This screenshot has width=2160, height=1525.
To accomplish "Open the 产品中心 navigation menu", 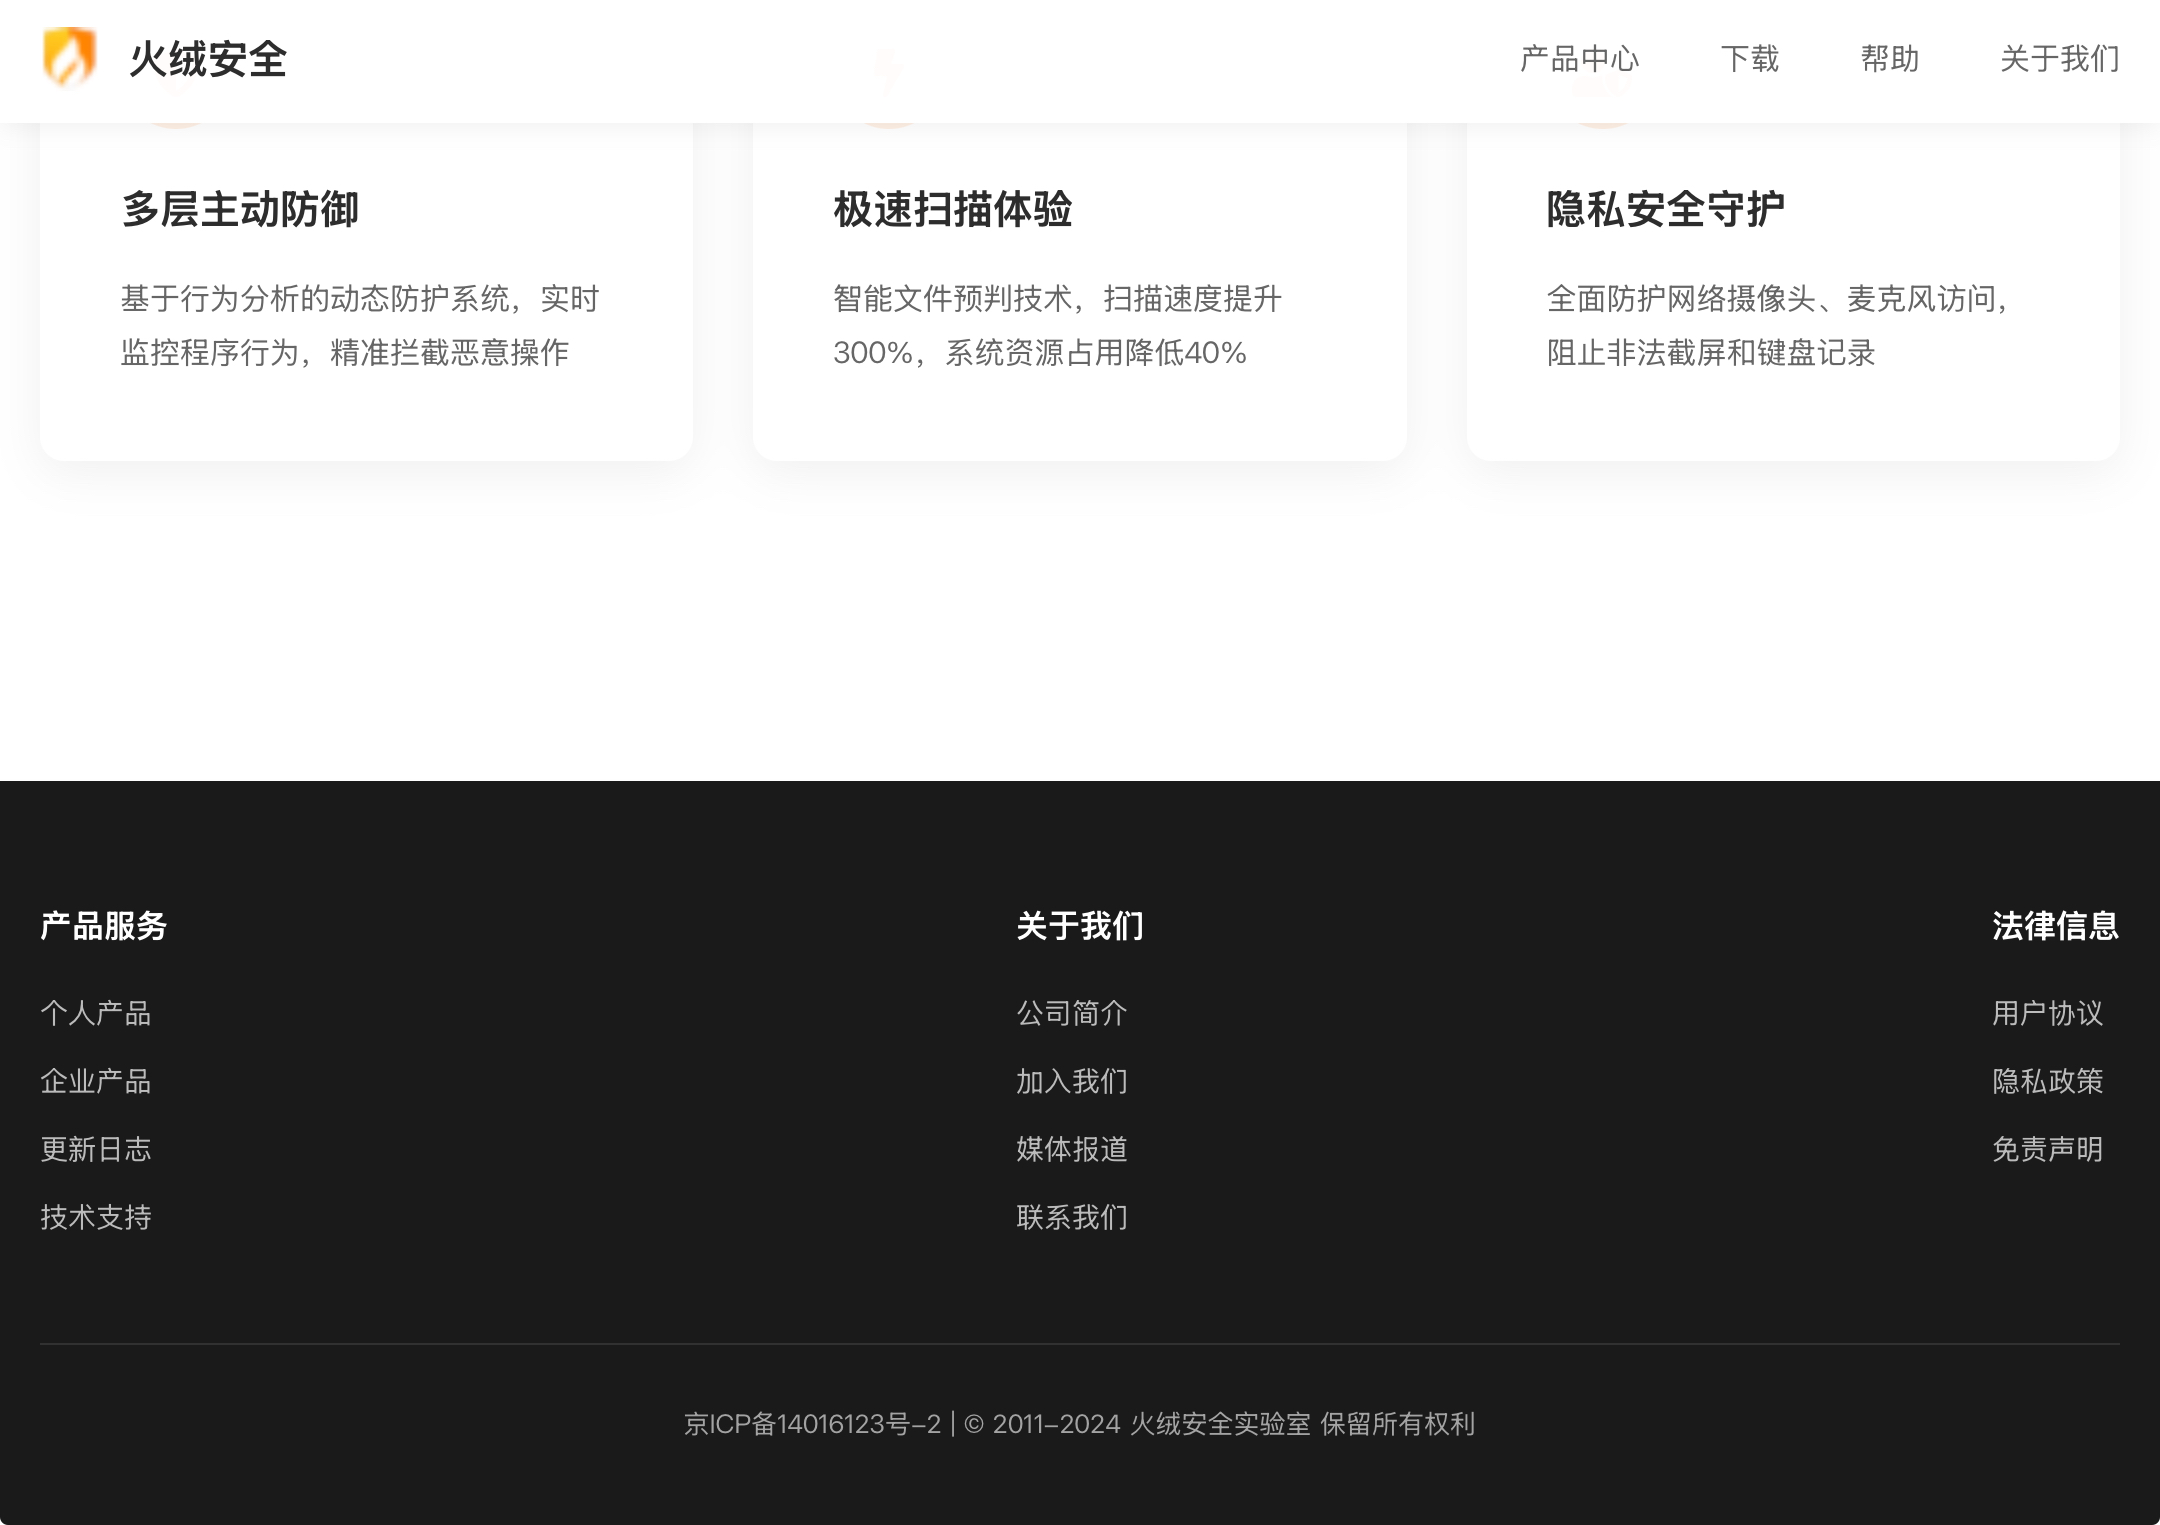I will 1579,59.
